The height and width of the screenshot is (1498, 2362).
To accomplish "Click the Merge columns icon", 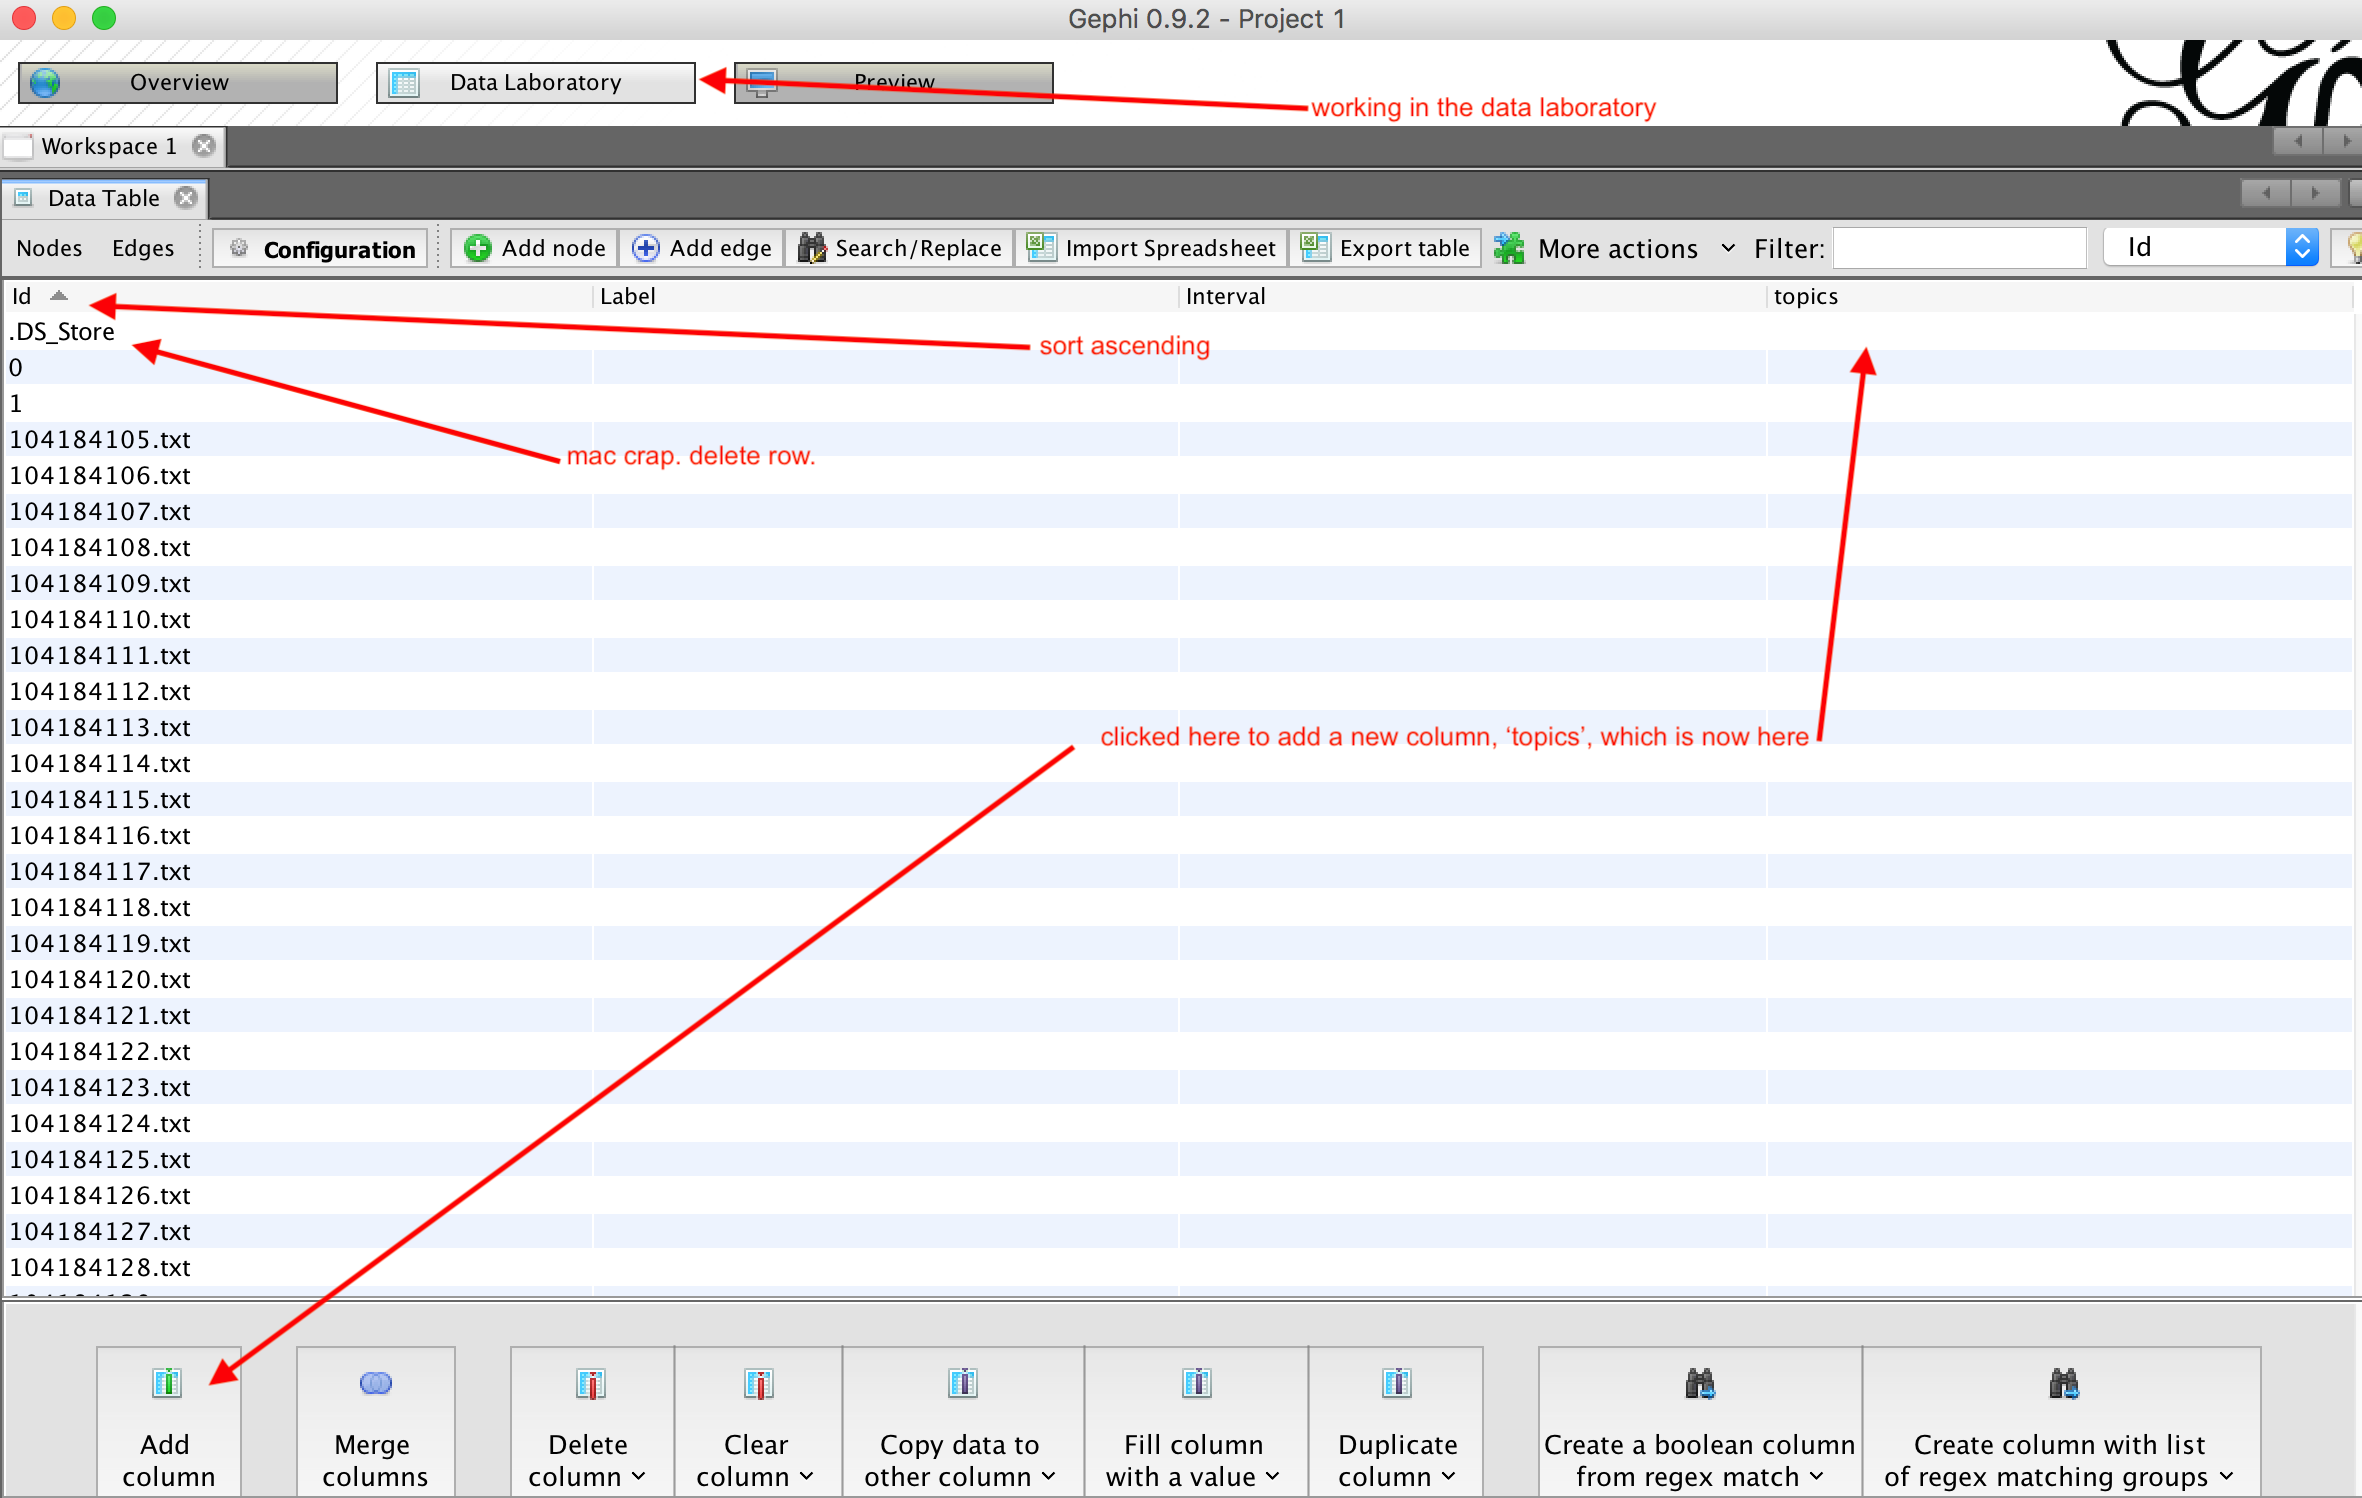I will (x=375, y=1383).
